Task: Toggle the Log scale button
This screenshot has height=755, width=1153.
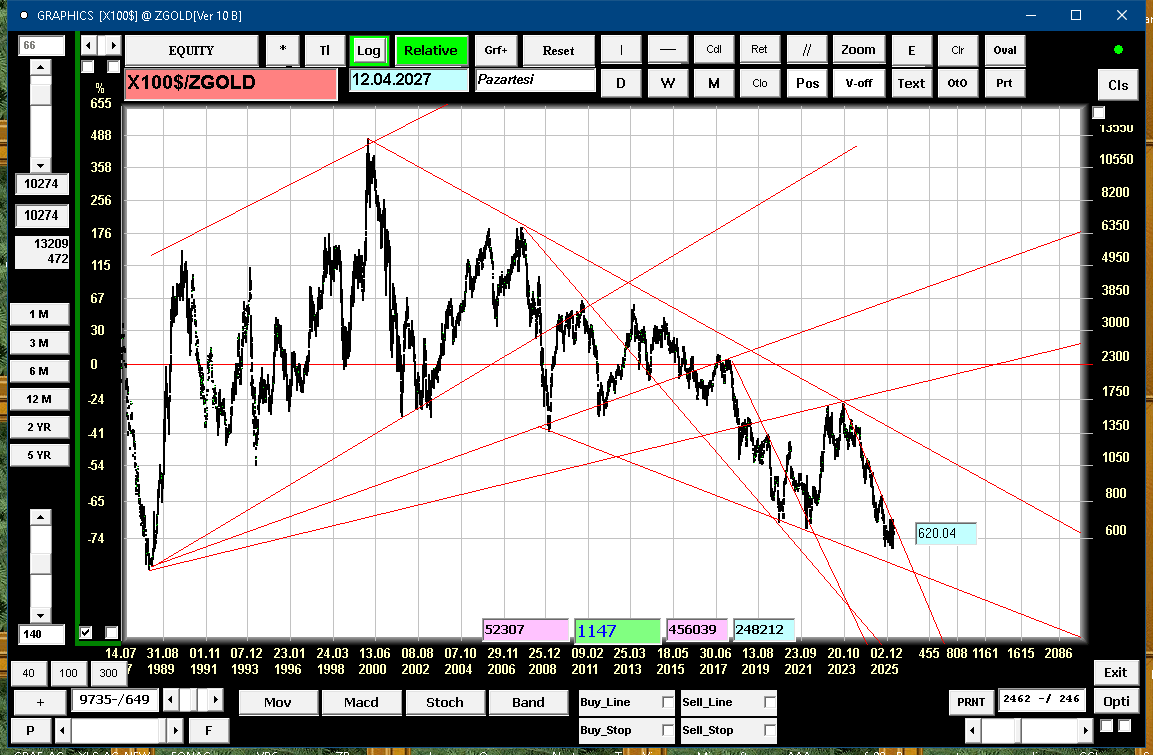Action: pyautogui.click(x=368, y=50)
